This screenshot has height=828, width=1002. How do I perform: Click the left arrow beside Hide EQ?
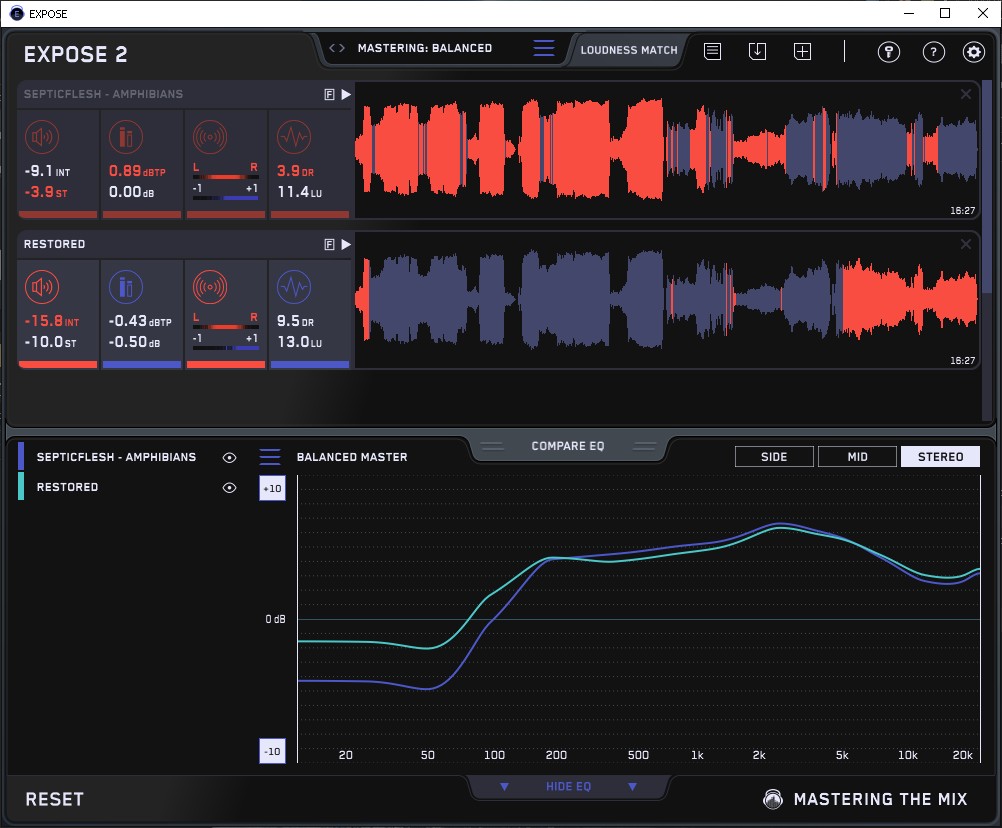(504, 786)
